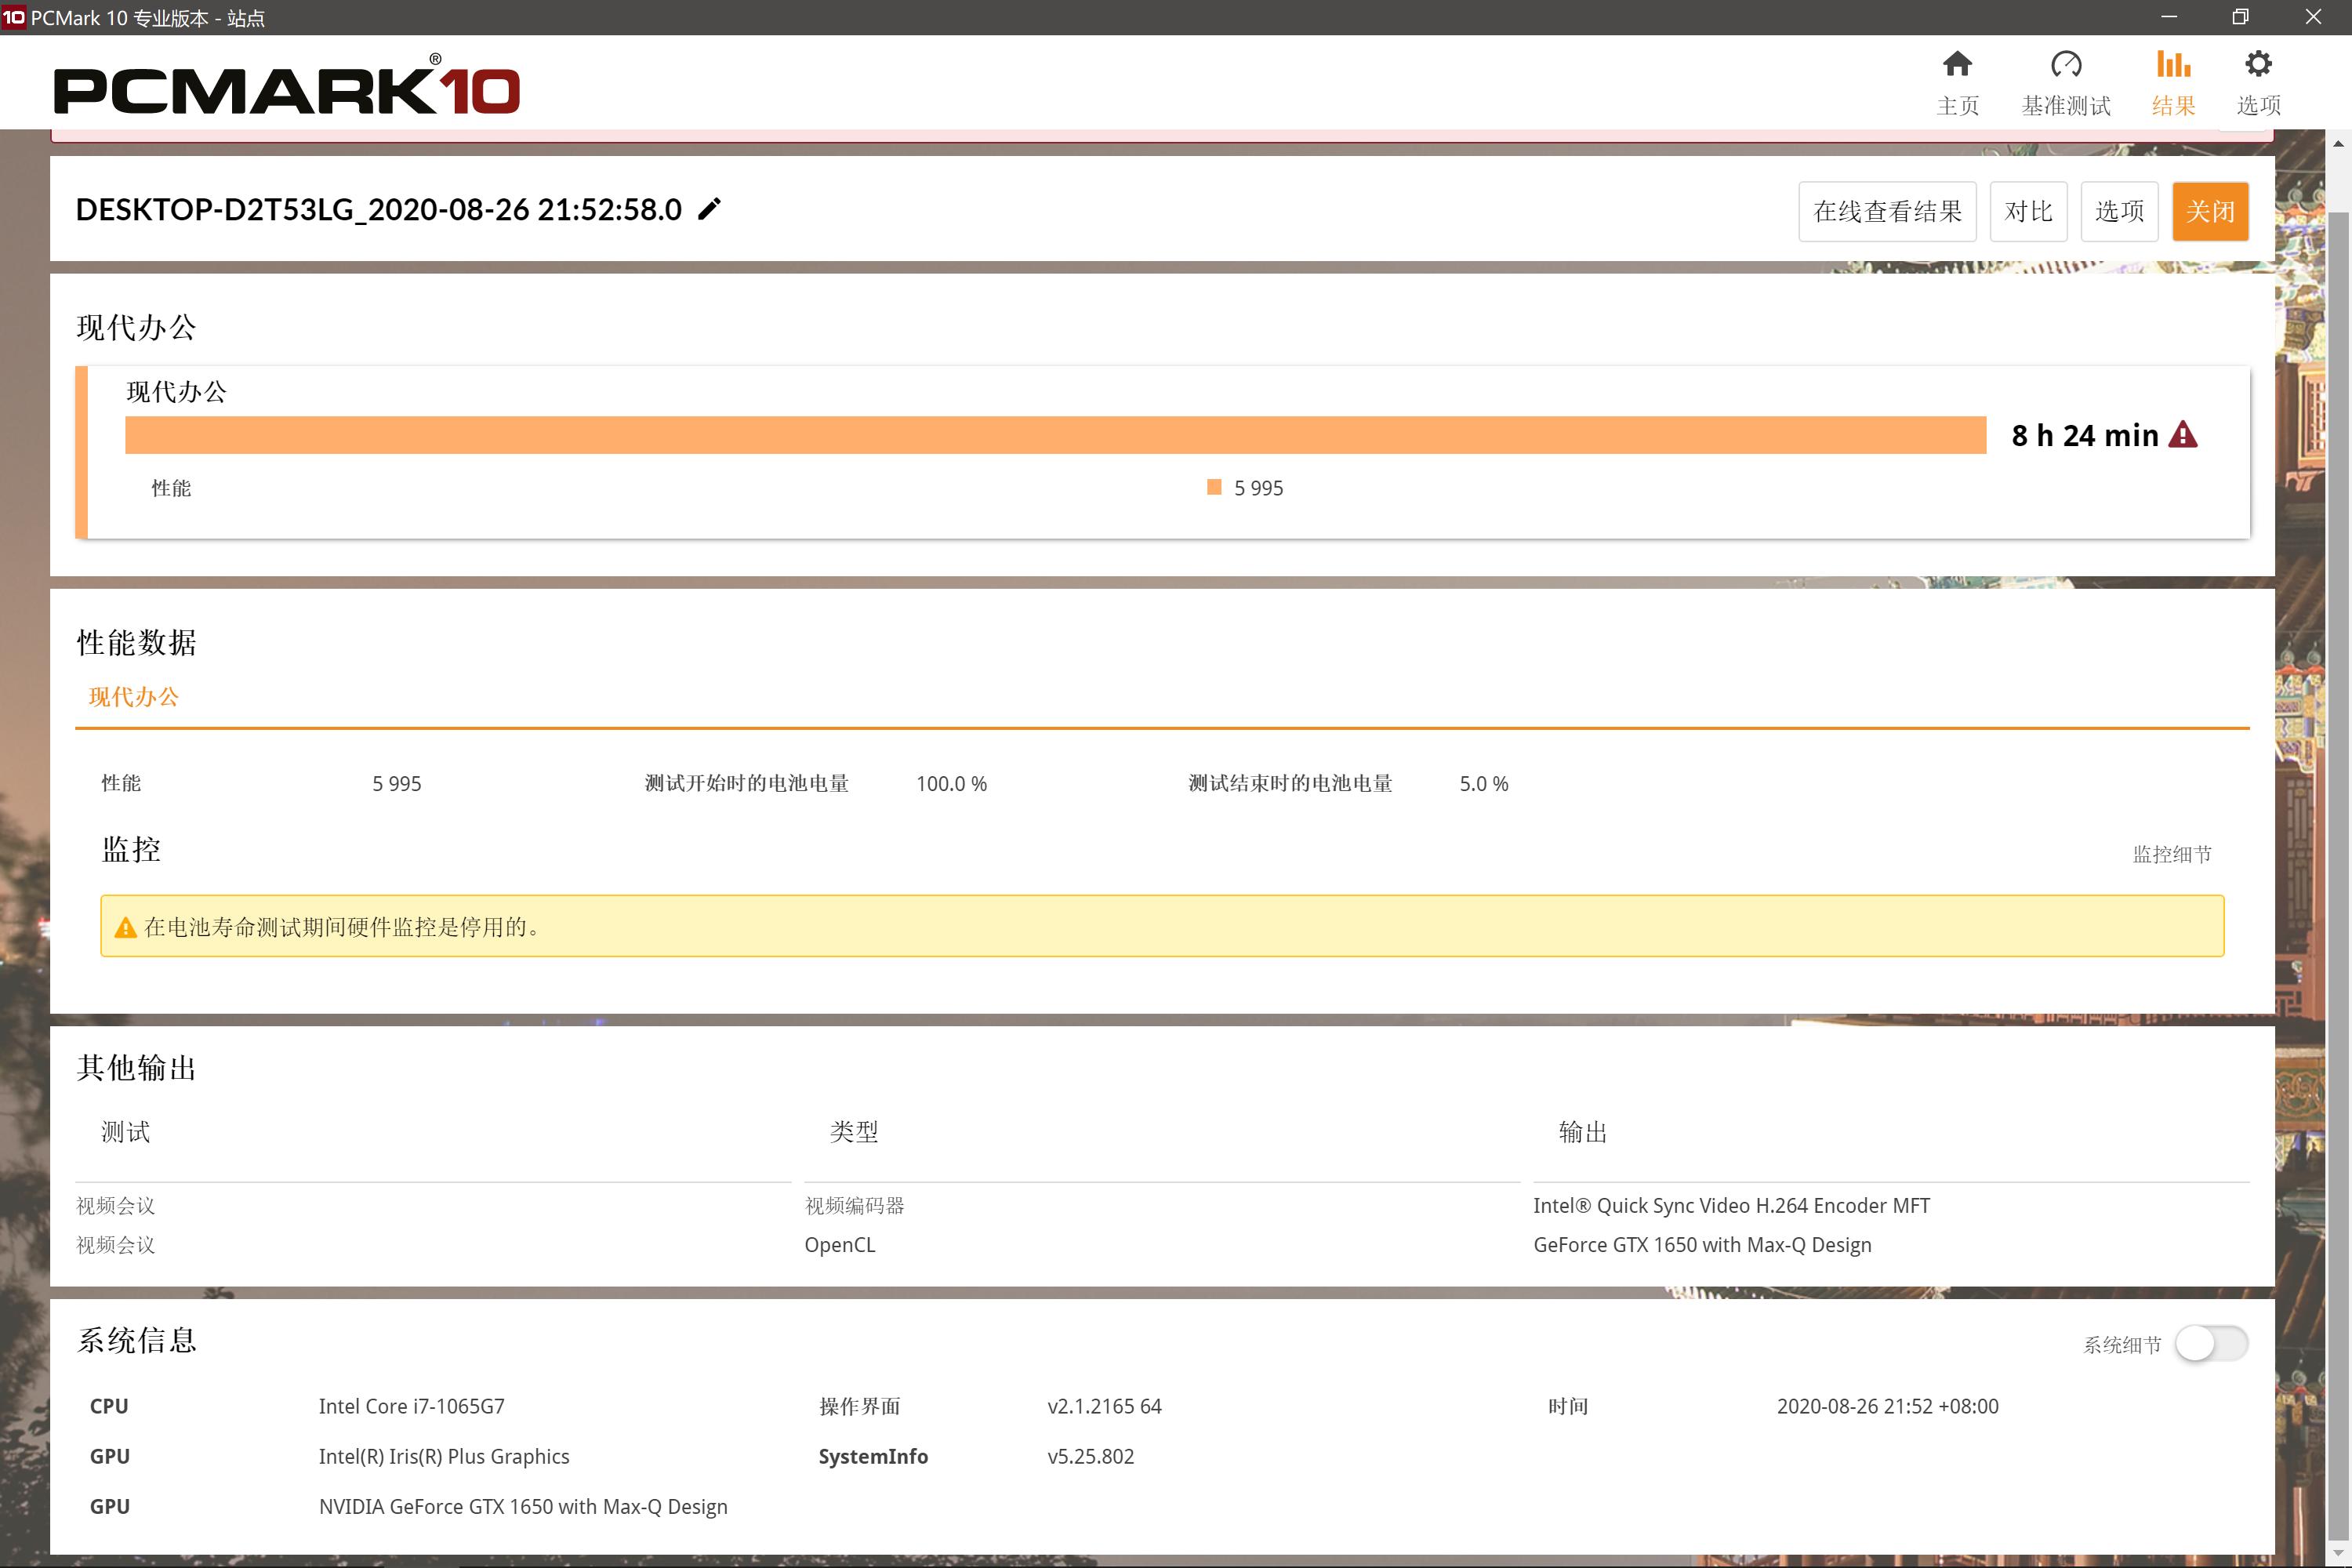This screenshot has height=1568, width=2352.
Task: Click the orange battery life result bar
Action: (1055, 435)
